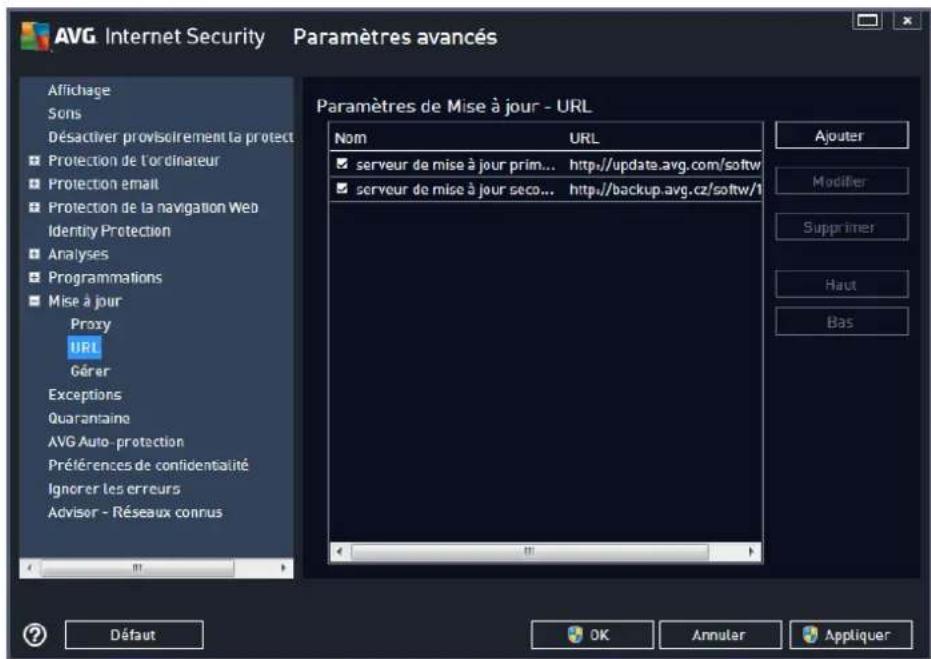Open Proxy update settings
The width and height of the screenshot is (931, 659).
point(90,324)
